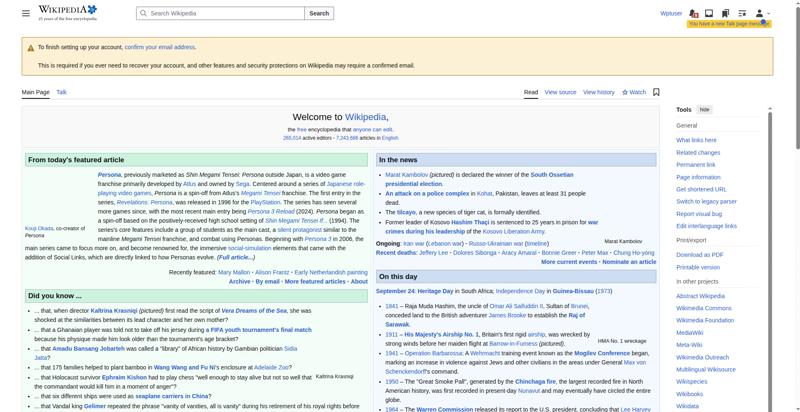Click the new Talk page message notice
This screenshot has width=800, height=412.
tap(729, 24)
